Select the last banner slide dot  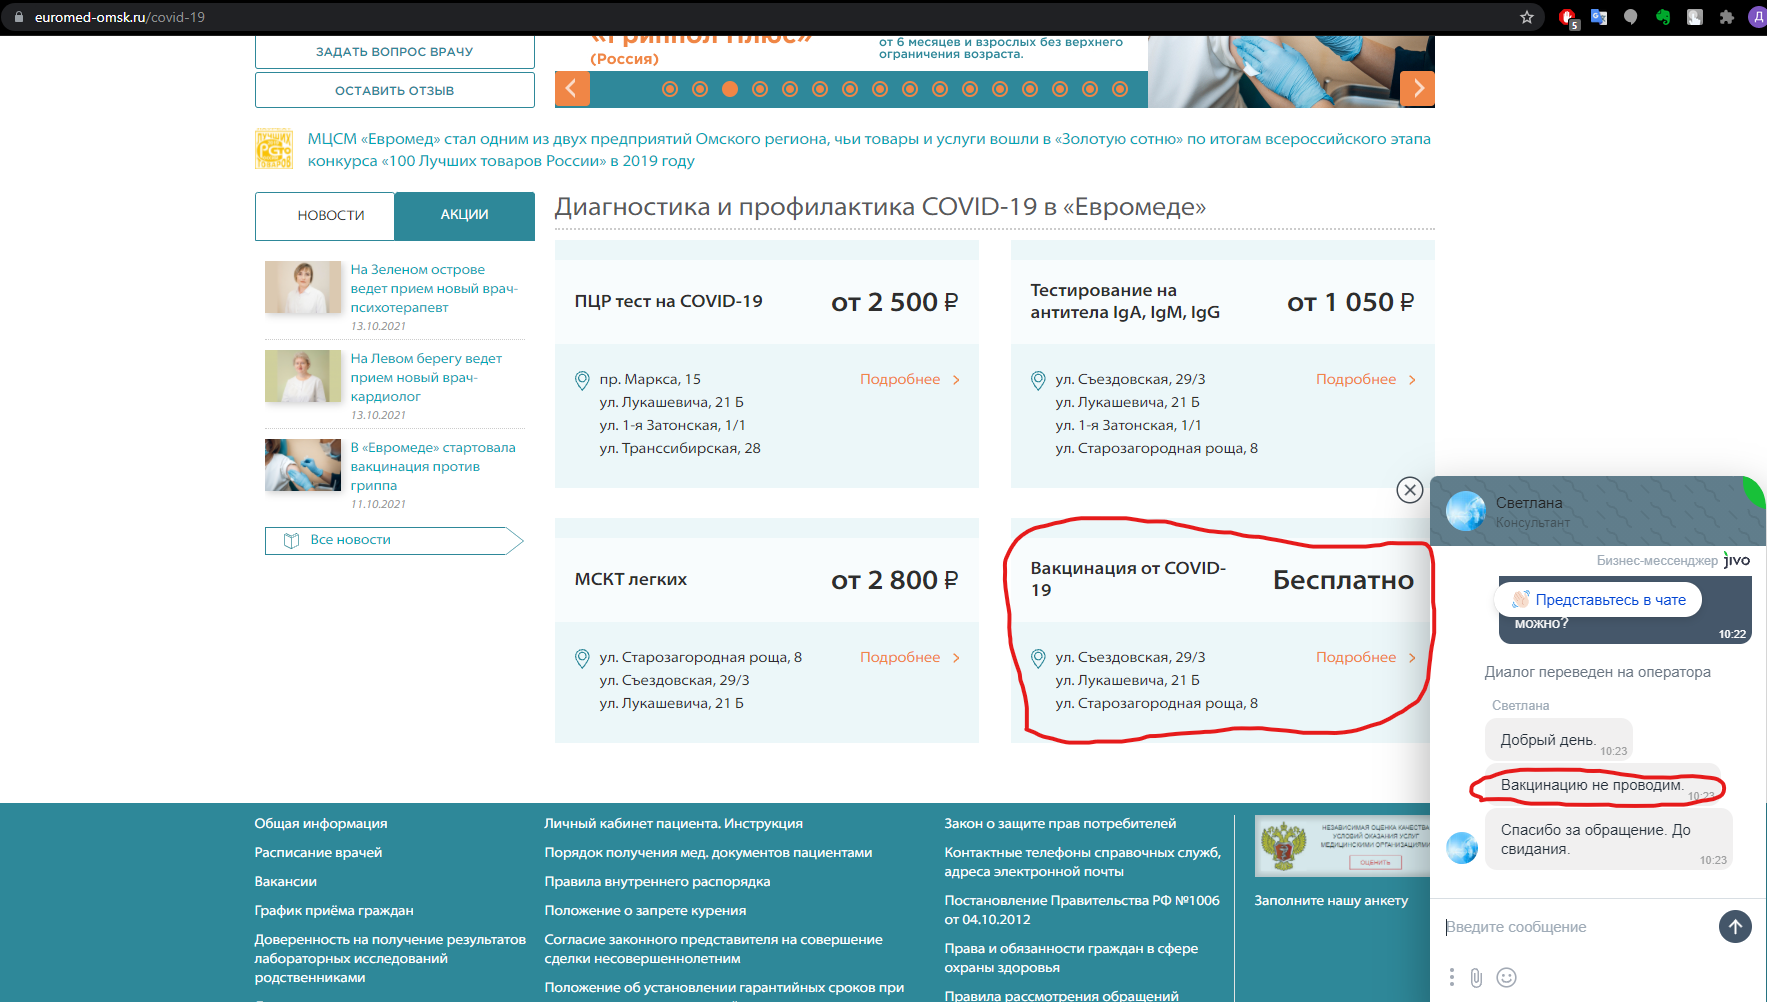point(1120,89)
